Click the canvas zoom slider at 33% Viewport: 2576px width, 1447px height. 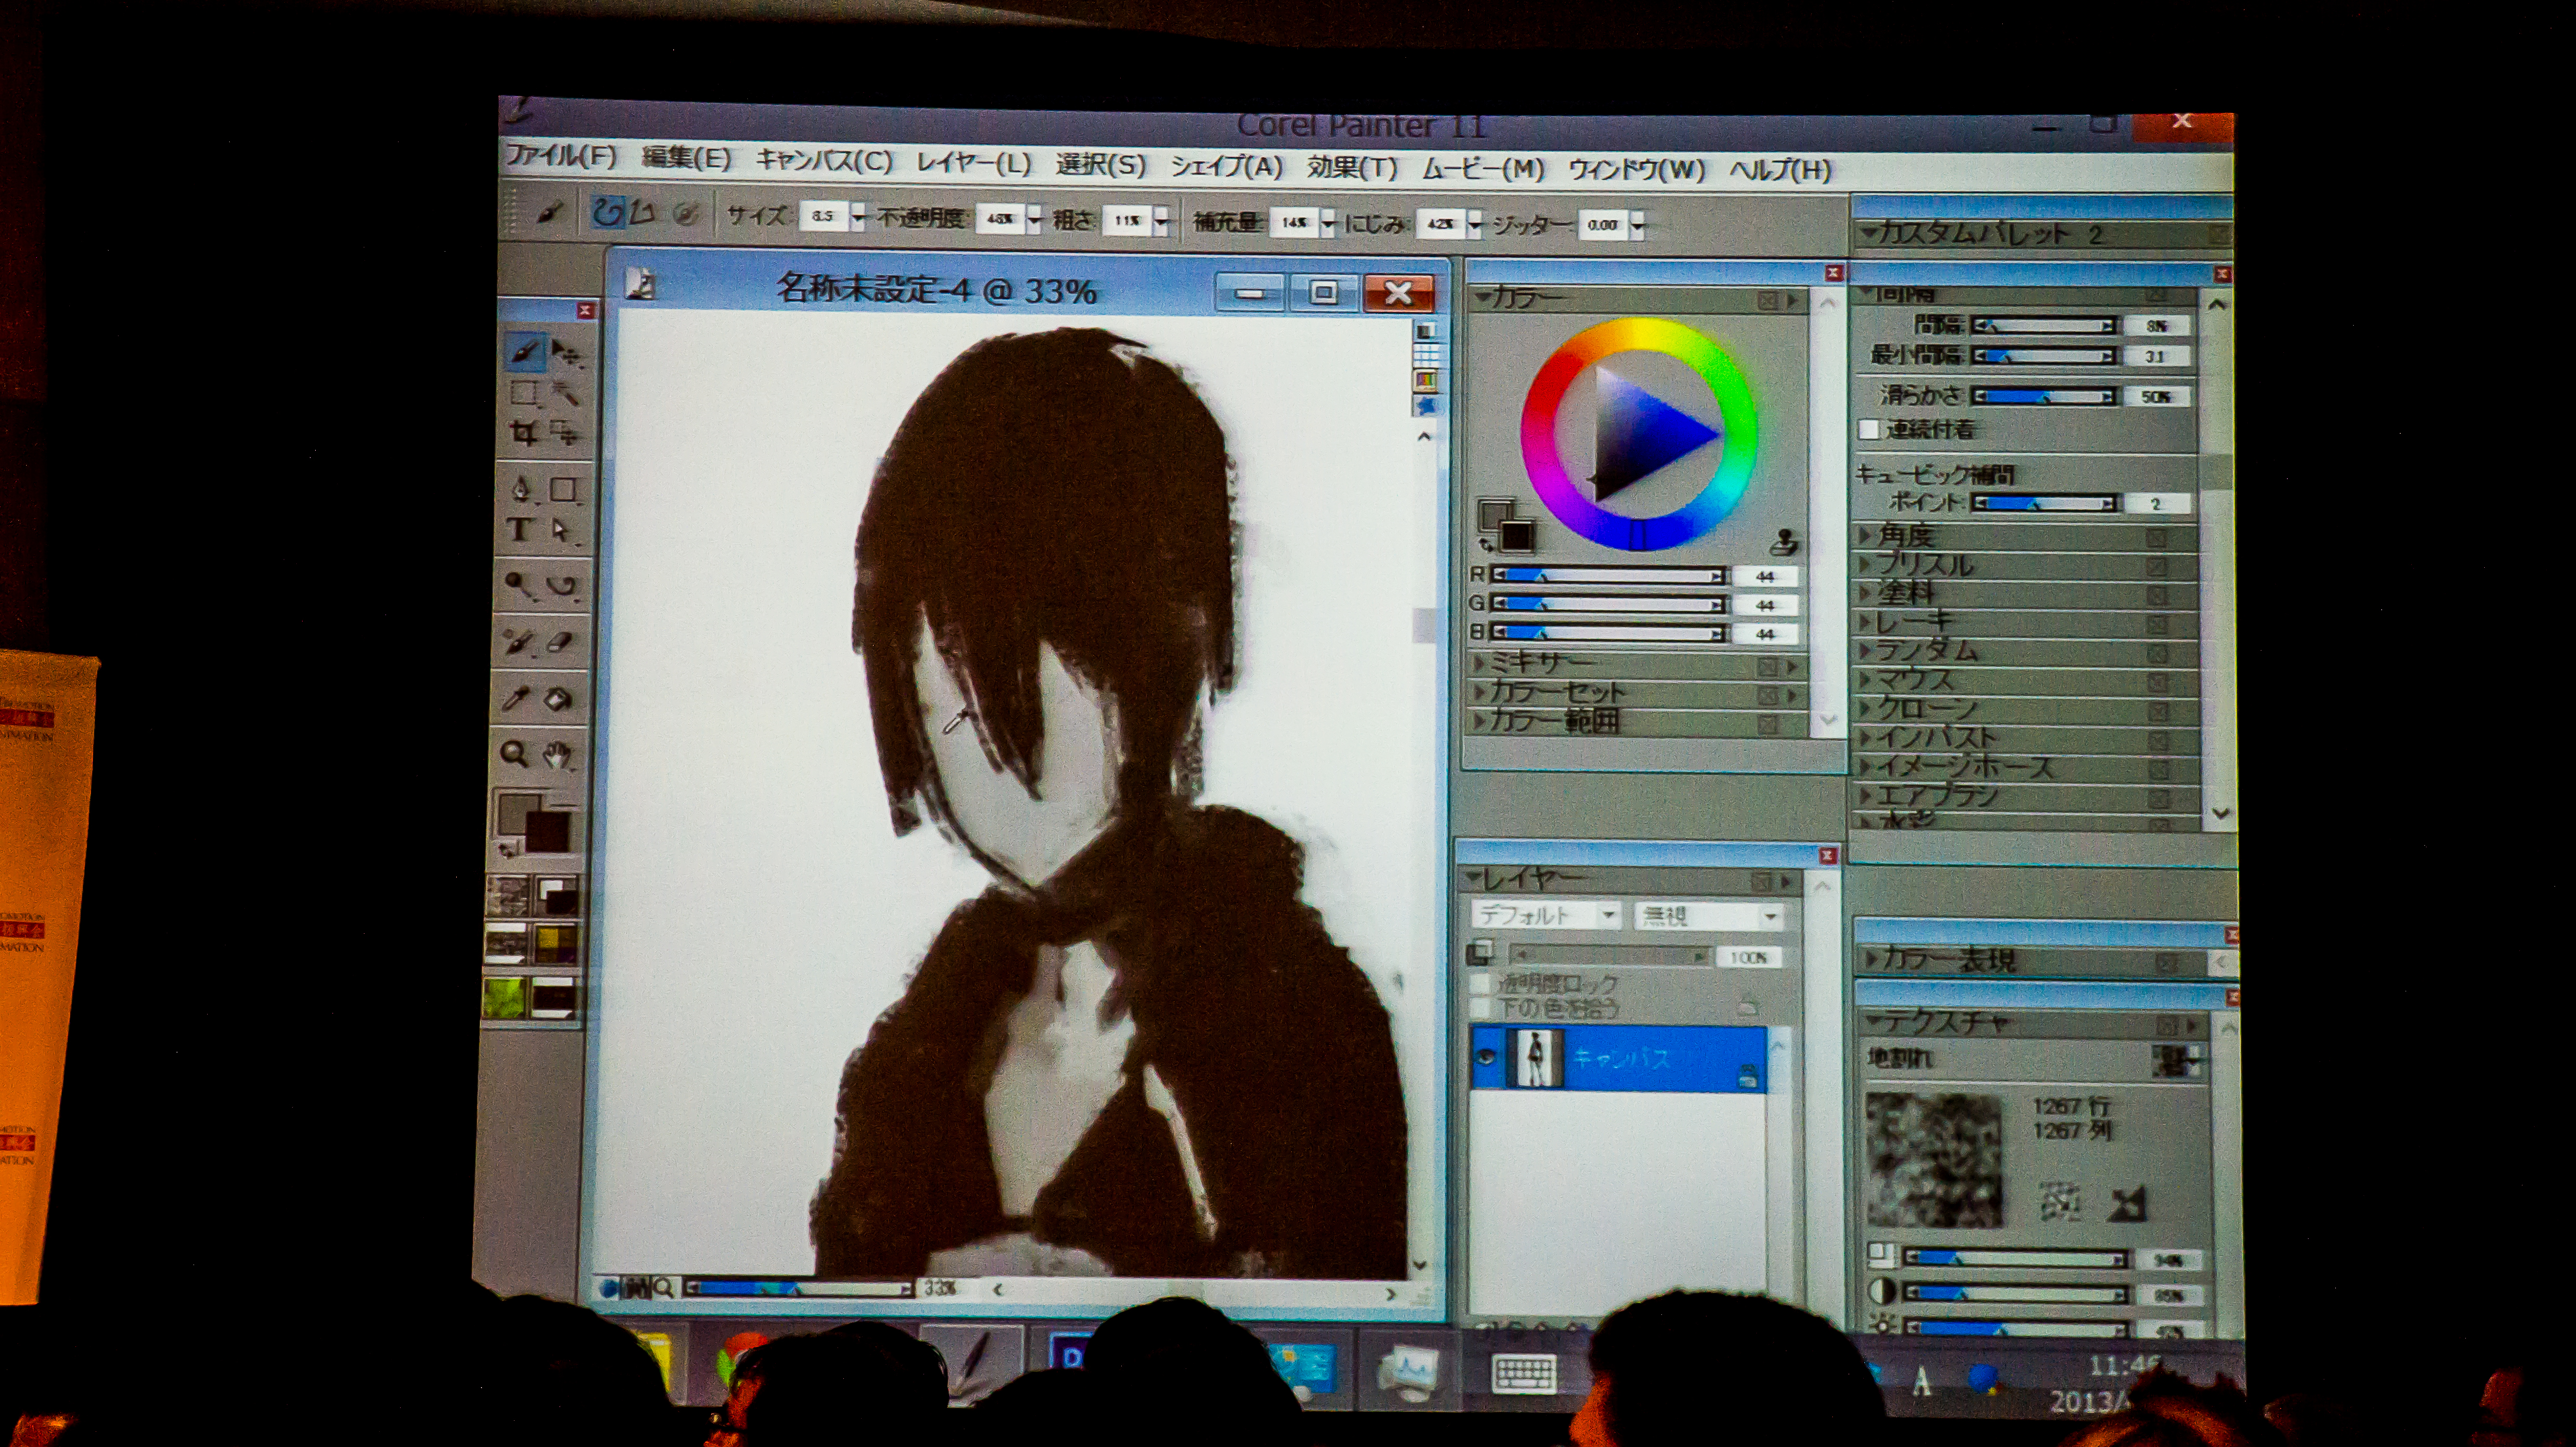tap(798, 1288)
